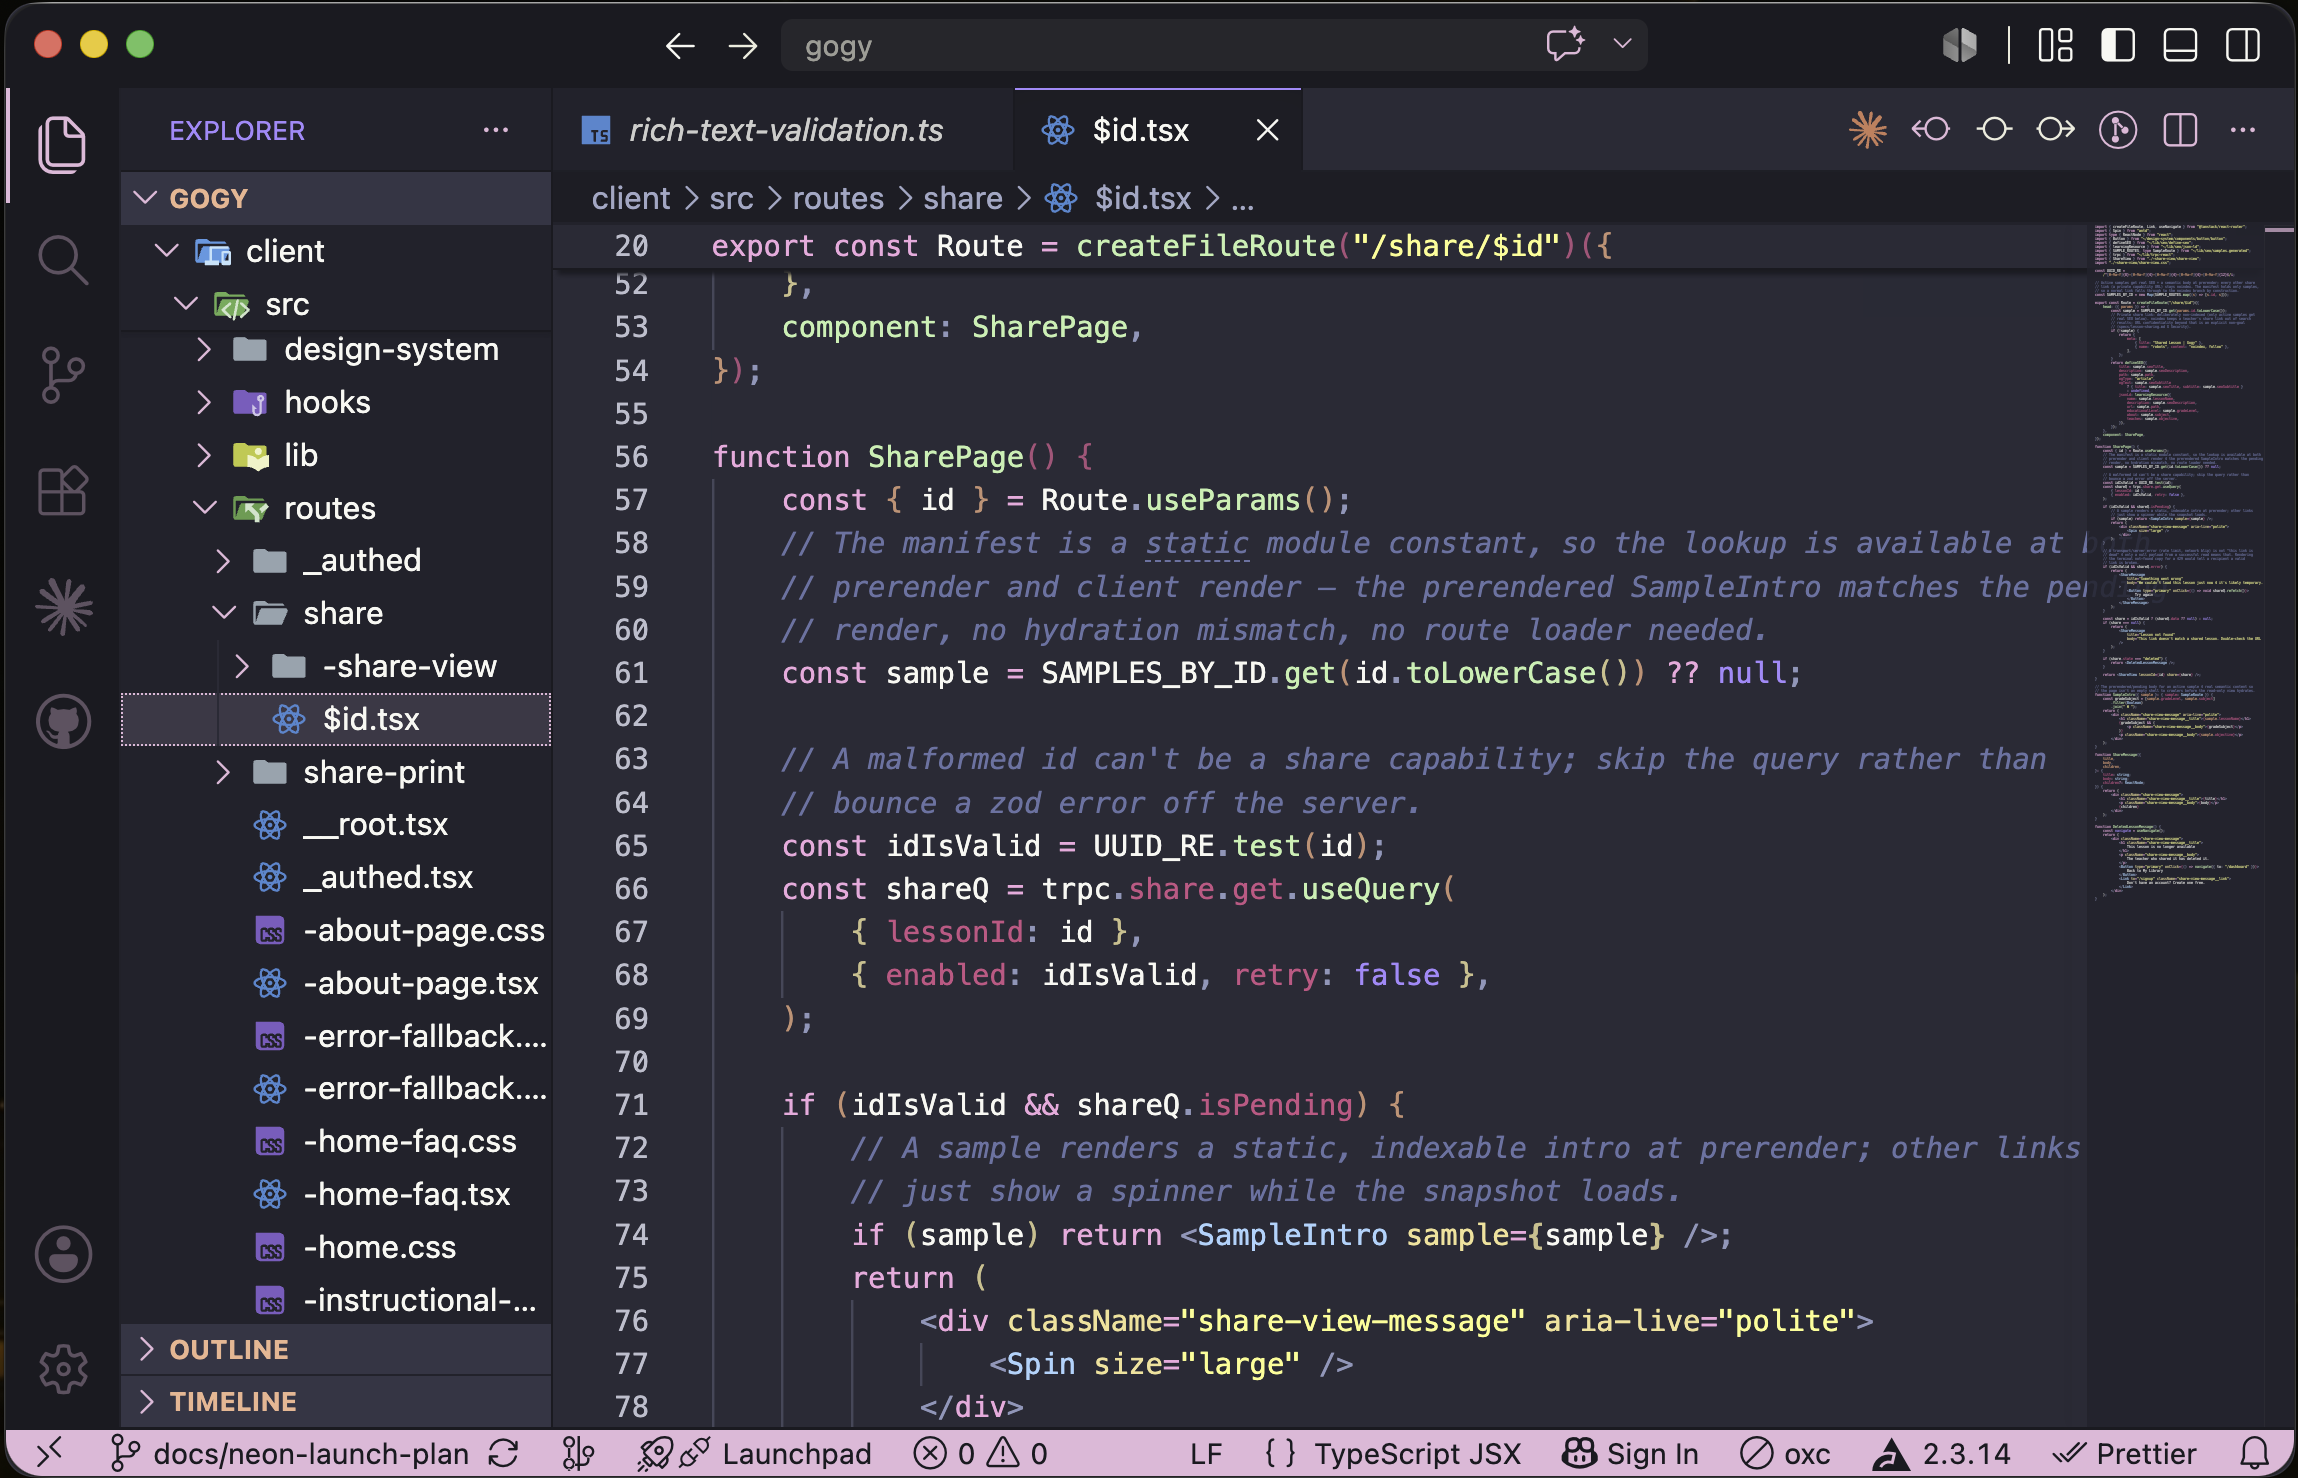This screenshot has height=1478, width=2298.
Task: Click Sign In in the status bar
Action: click(x=1630, y=1453)
